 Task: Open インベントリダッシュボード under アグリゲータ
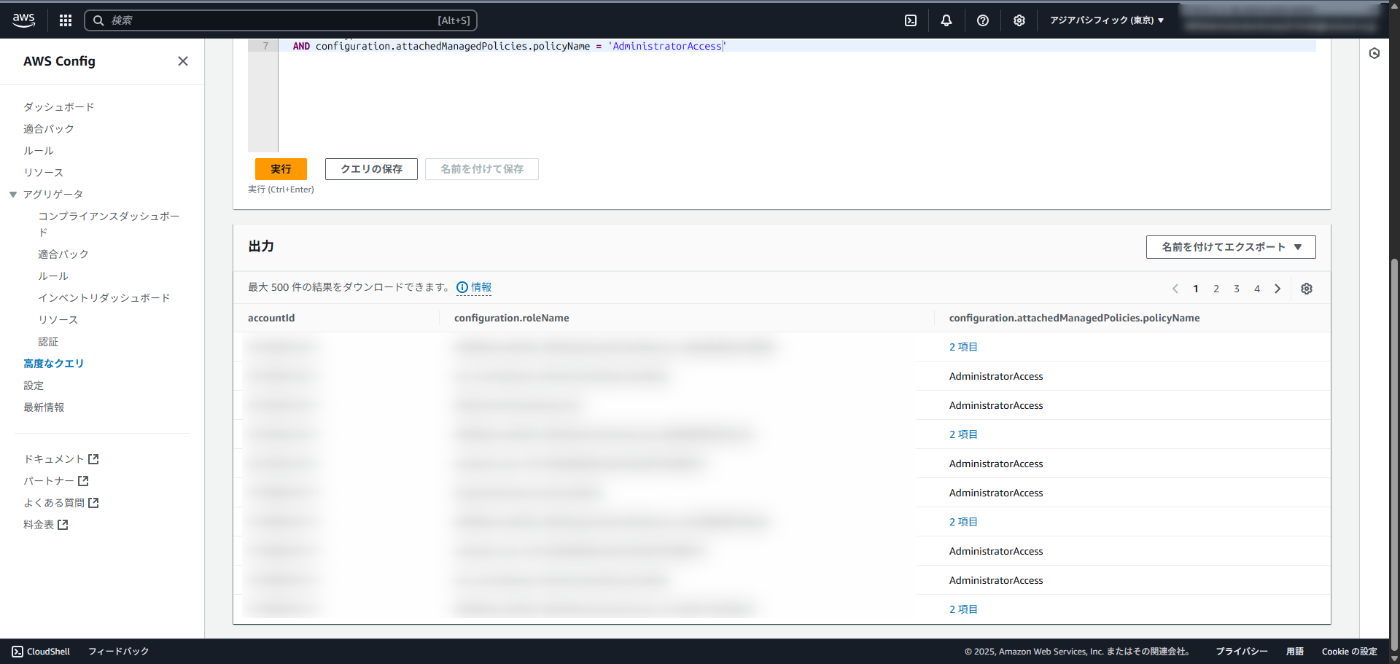click(x=104, y=298)
